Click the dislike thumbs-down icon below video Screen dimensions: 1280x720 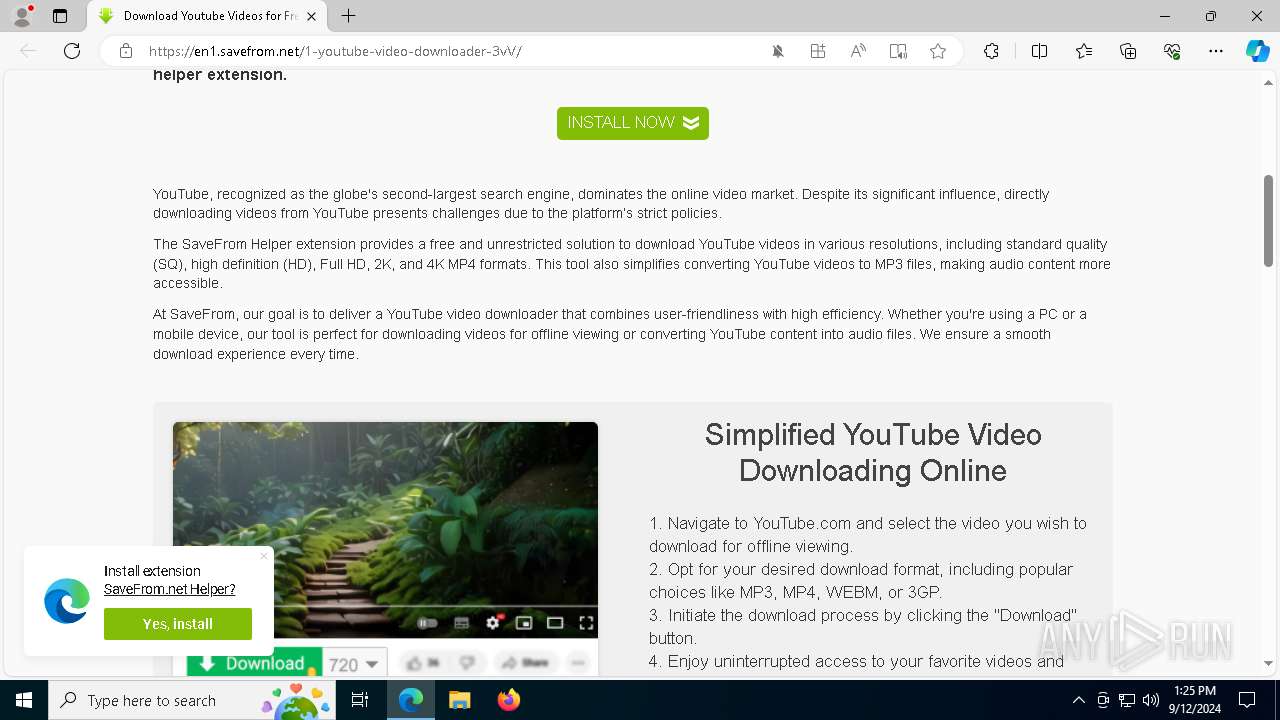tap(467, 663)
